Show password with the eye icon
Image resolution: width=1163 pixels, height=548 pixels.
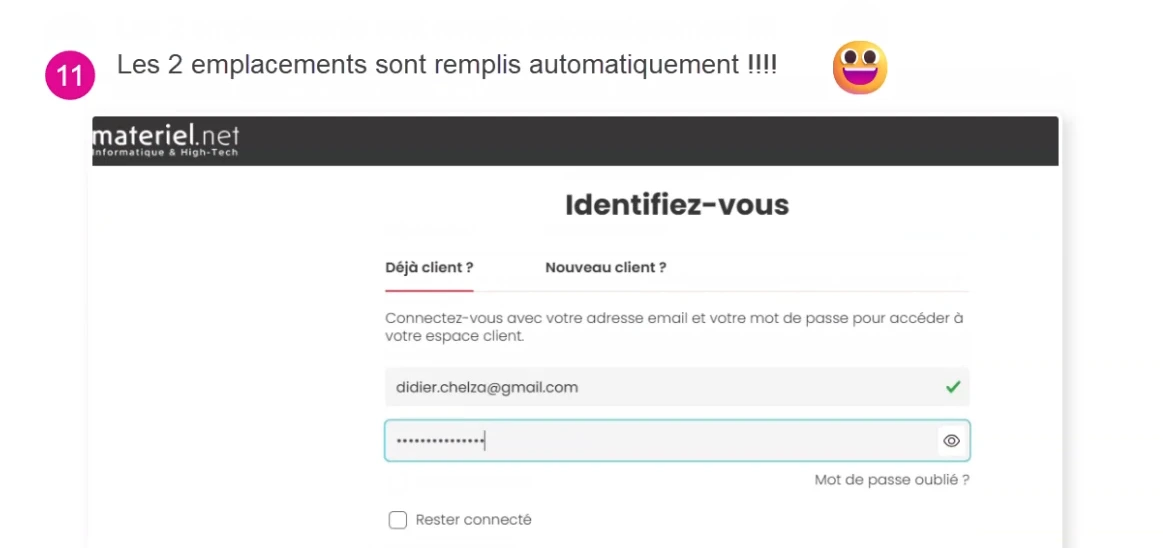(952, 441)
